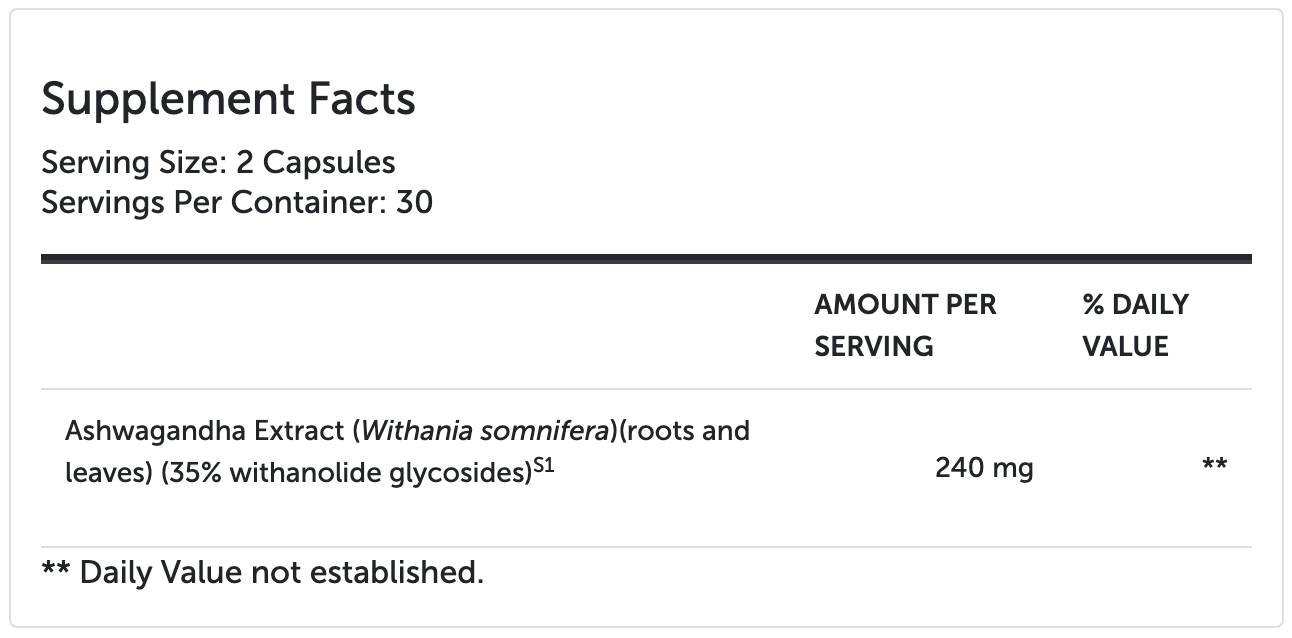Click the thick black divider line
This screenshot has width=1292, height=638.
tap(646, 259)
